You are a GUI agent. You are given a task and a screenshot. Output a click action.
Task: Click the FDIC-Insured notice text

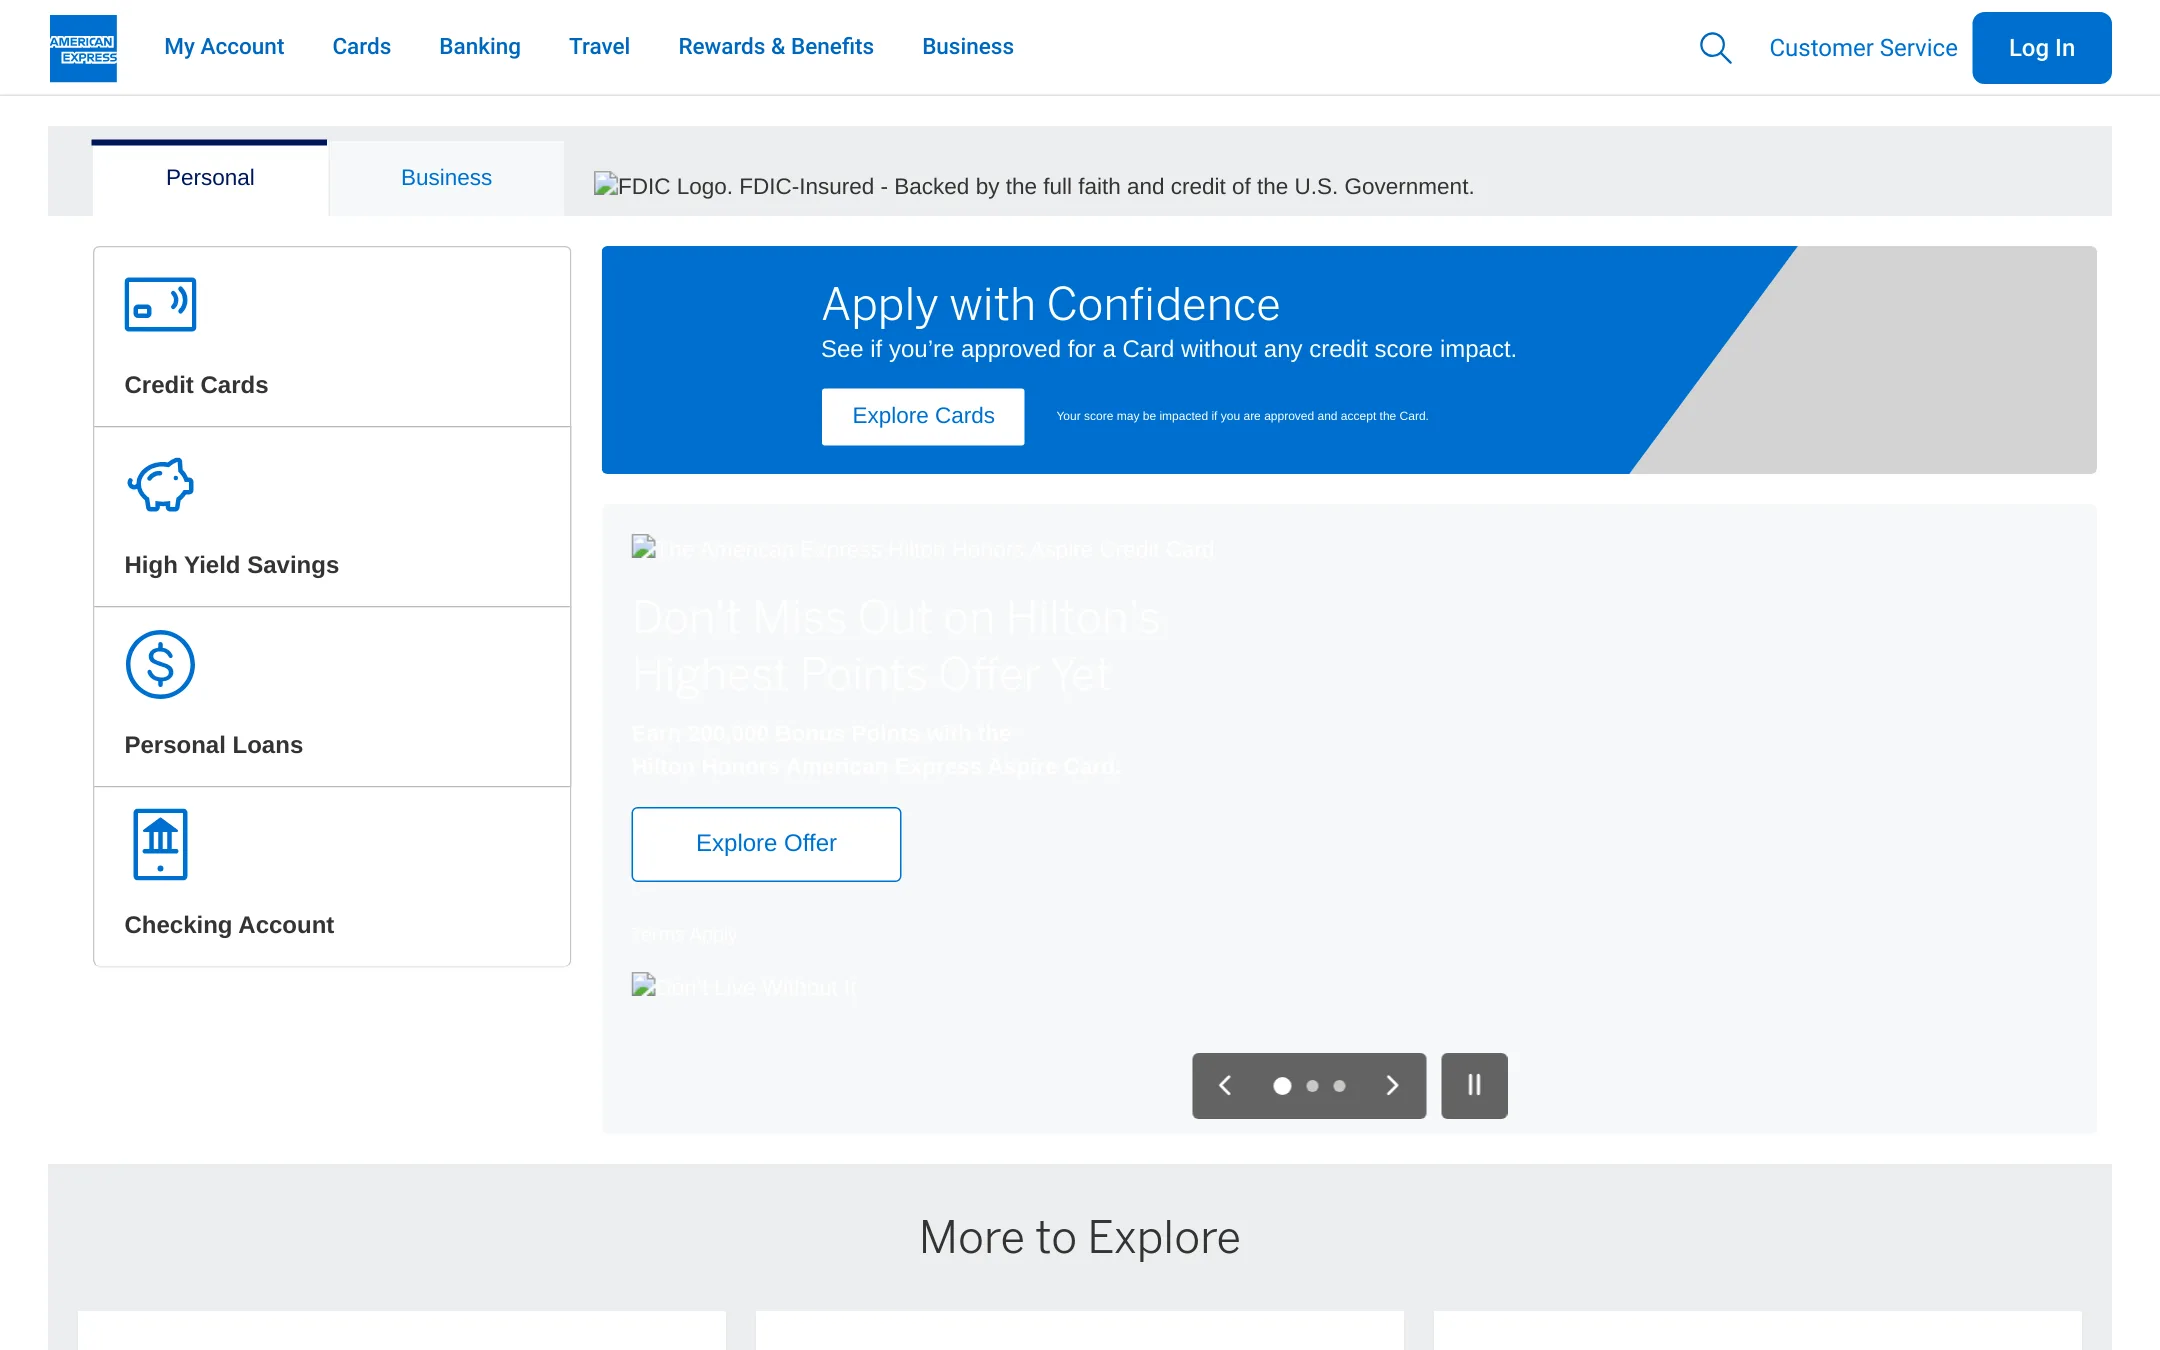click(1034, 186)
